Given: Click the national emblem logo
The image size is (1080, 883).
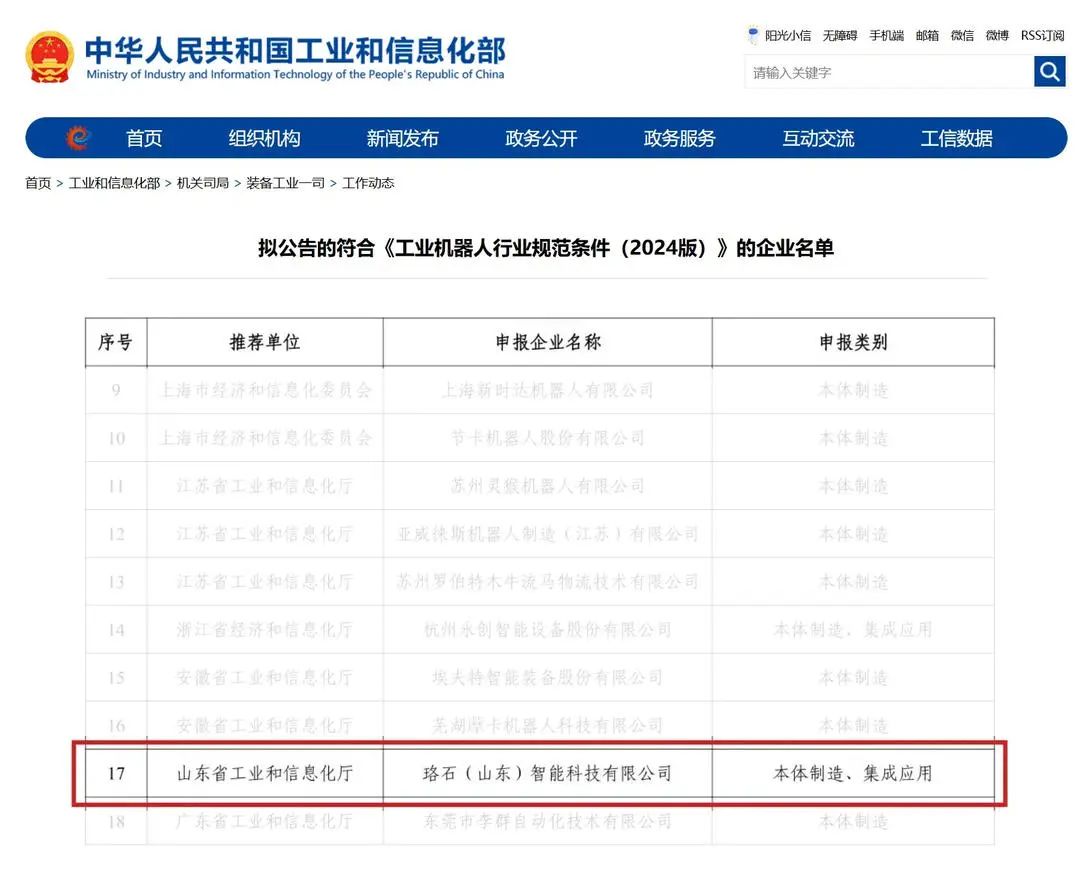Looking at the screenshot, I should [50, 57].
